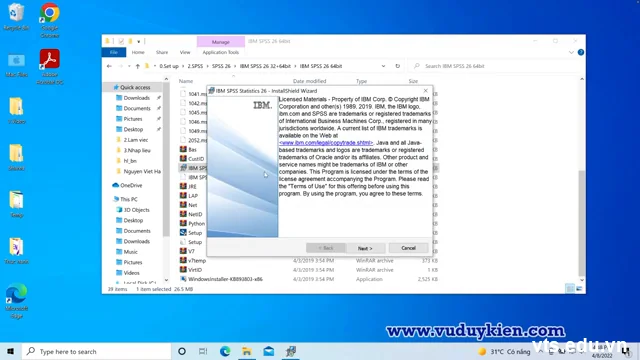Select the JRE archive file
The image size is (640, 360).
[192, 187]
